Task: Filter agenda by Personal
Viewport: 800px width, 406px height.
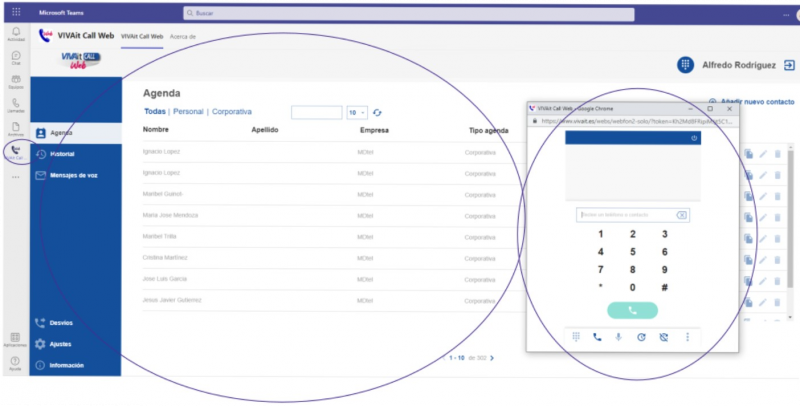Action: (188, 112)
